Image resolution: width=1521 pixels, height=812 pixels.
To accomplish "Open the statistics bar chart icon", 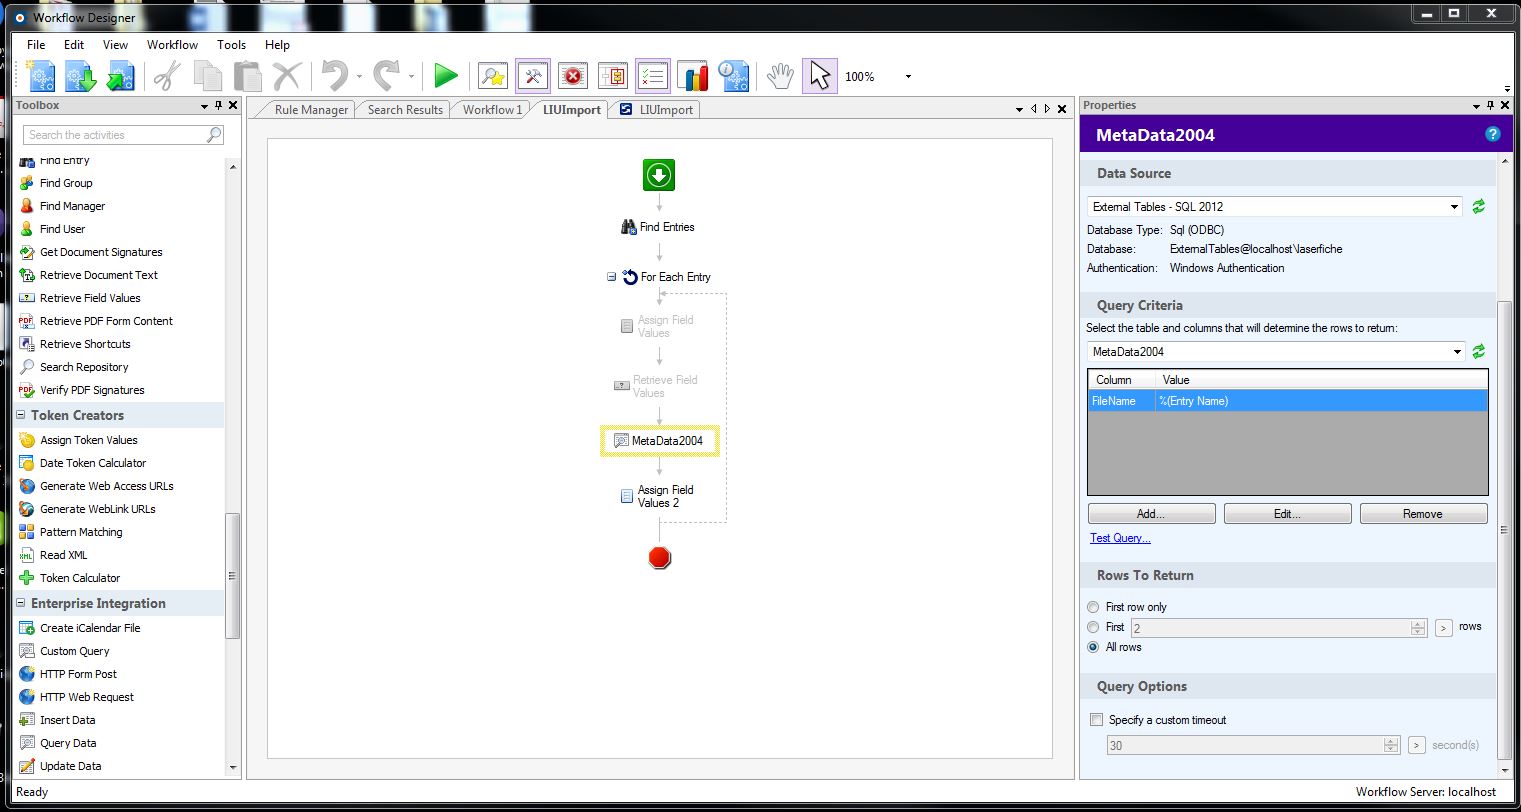I will point(692,76).
